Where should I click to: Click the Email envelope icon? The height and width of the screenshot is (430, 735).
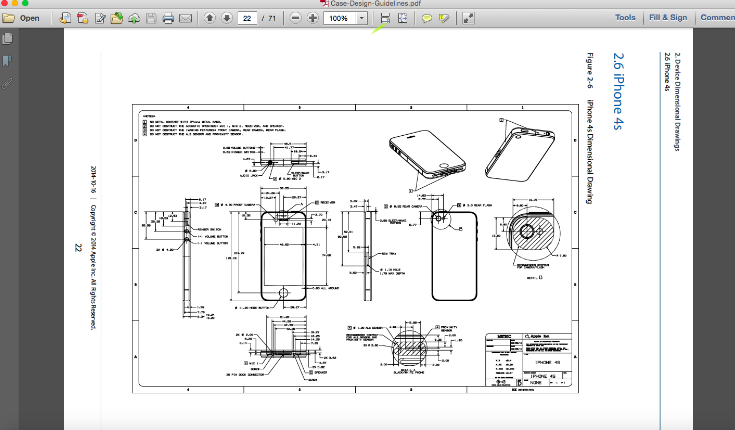[186, 18]
